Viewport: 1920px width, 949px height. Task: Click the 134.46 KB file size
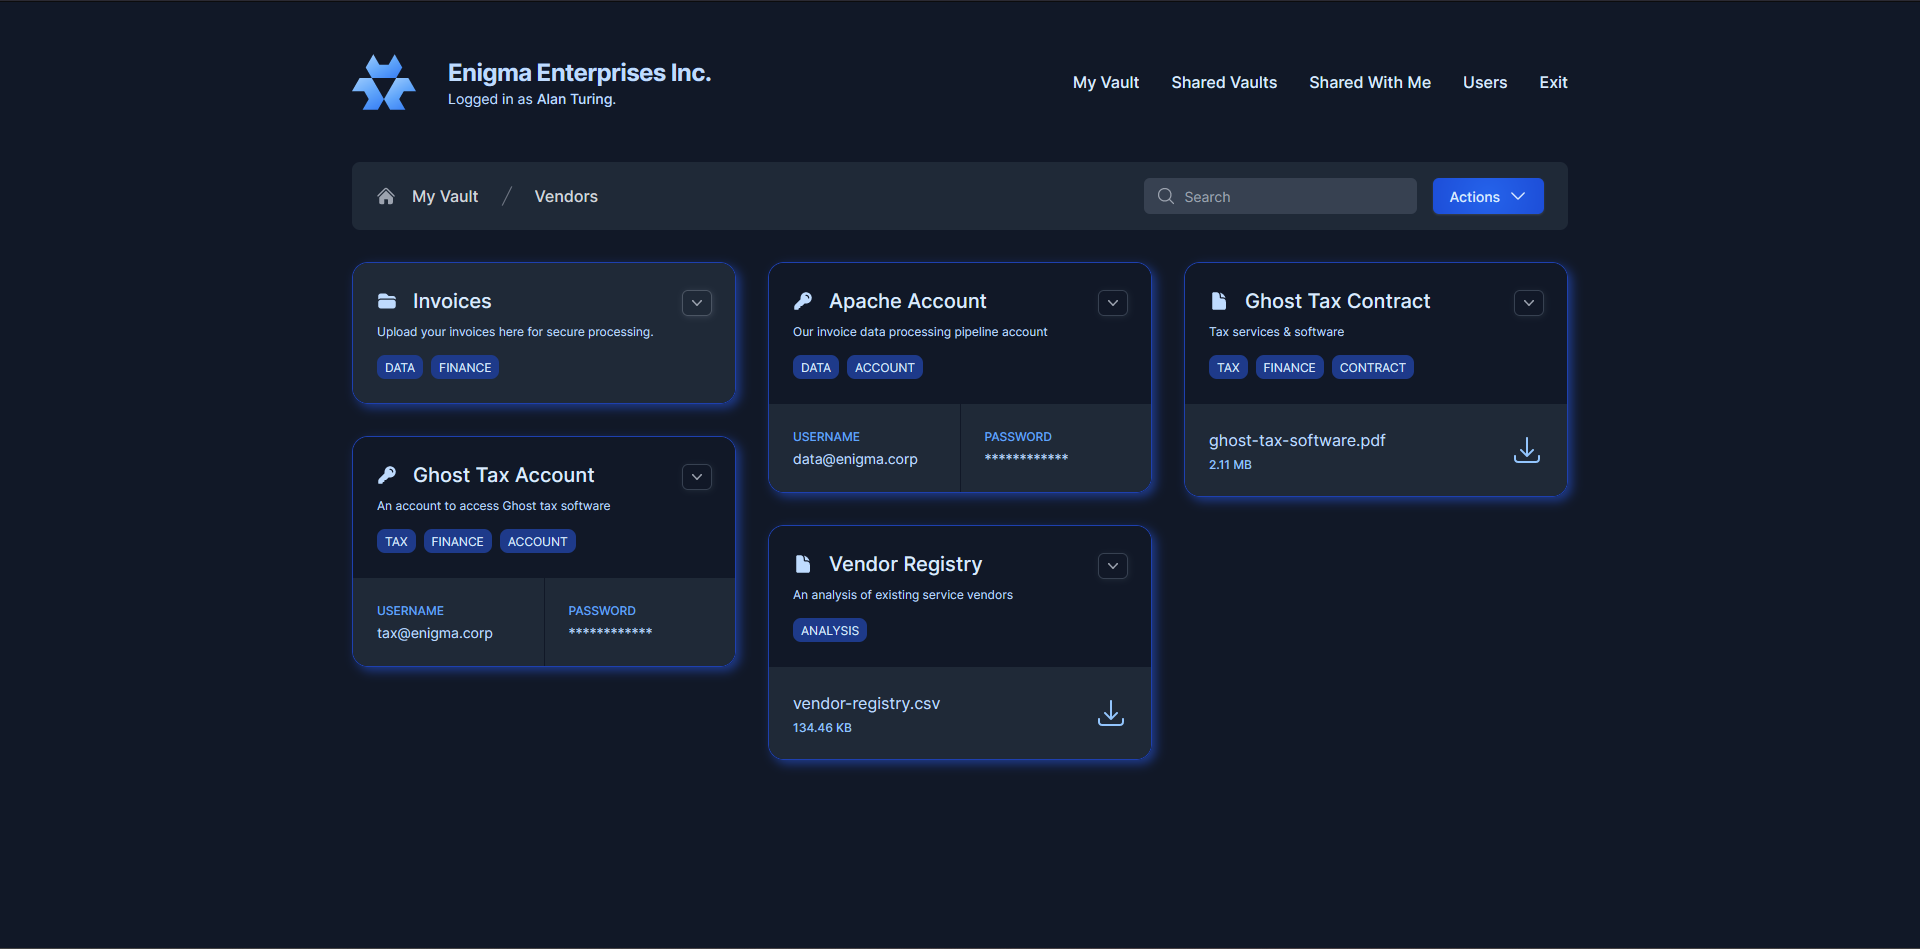tap(822, 728)
